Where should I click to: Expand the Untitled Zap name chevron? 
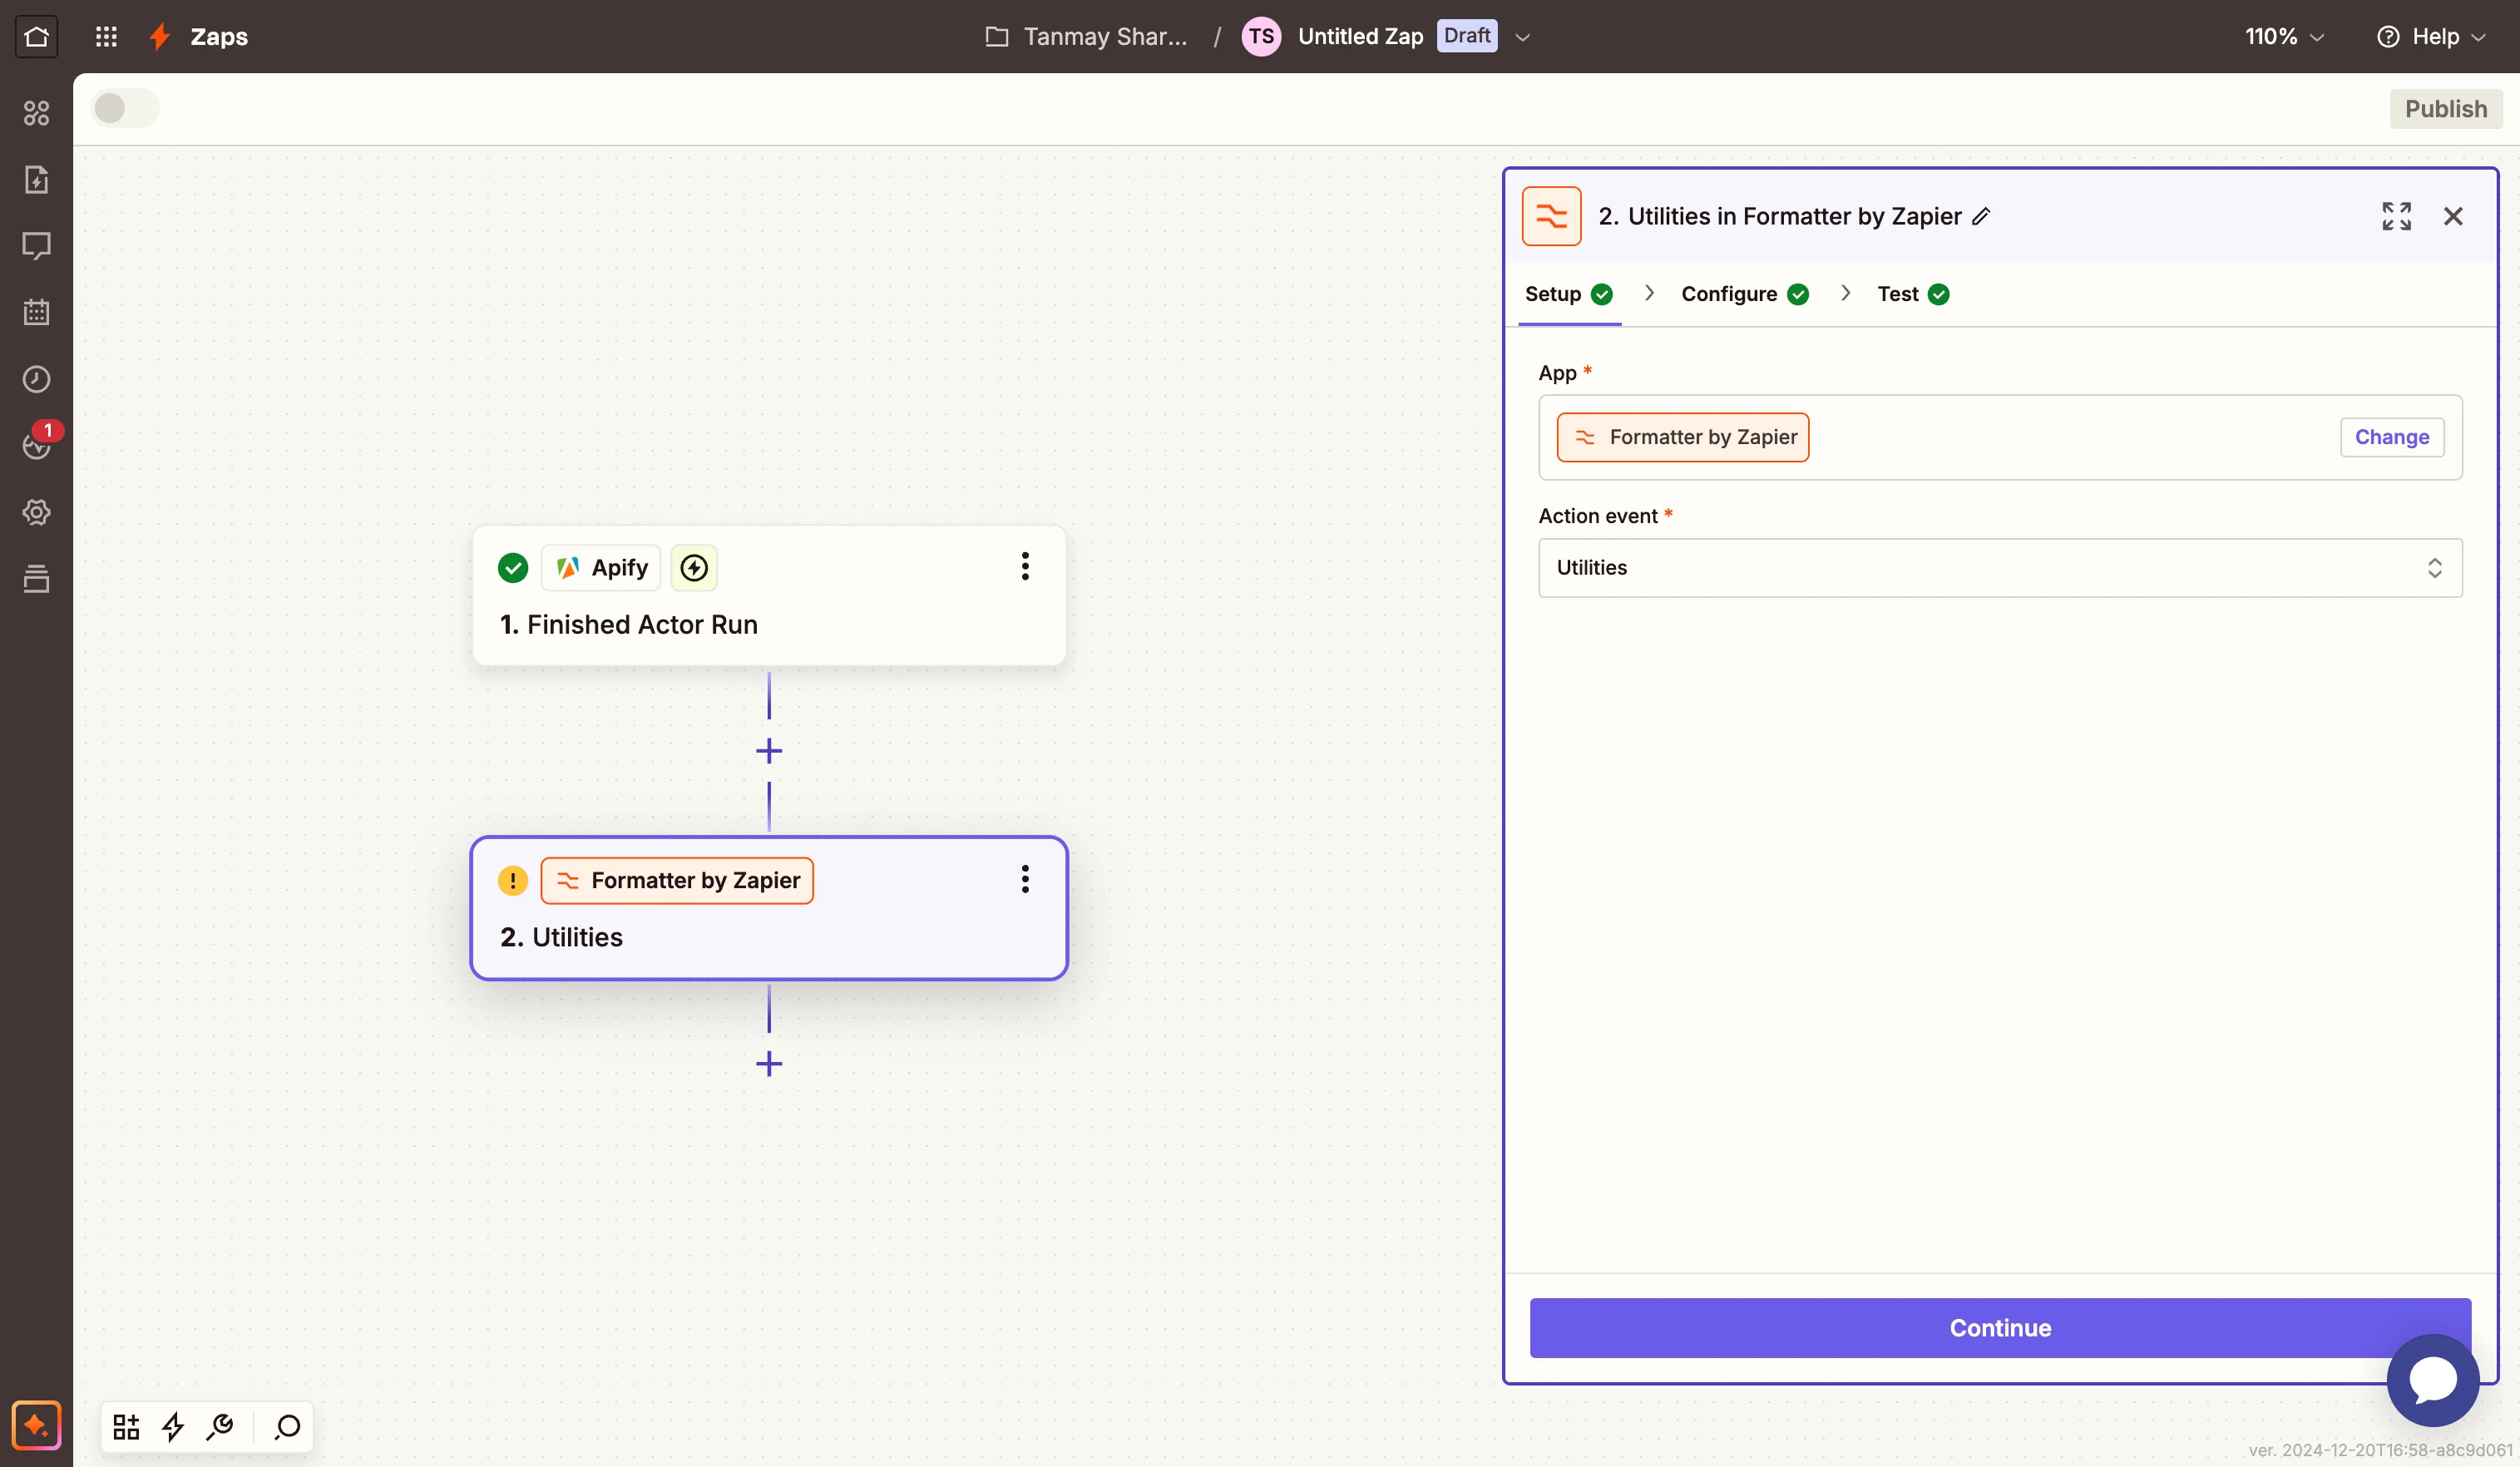coord(1523,37)
